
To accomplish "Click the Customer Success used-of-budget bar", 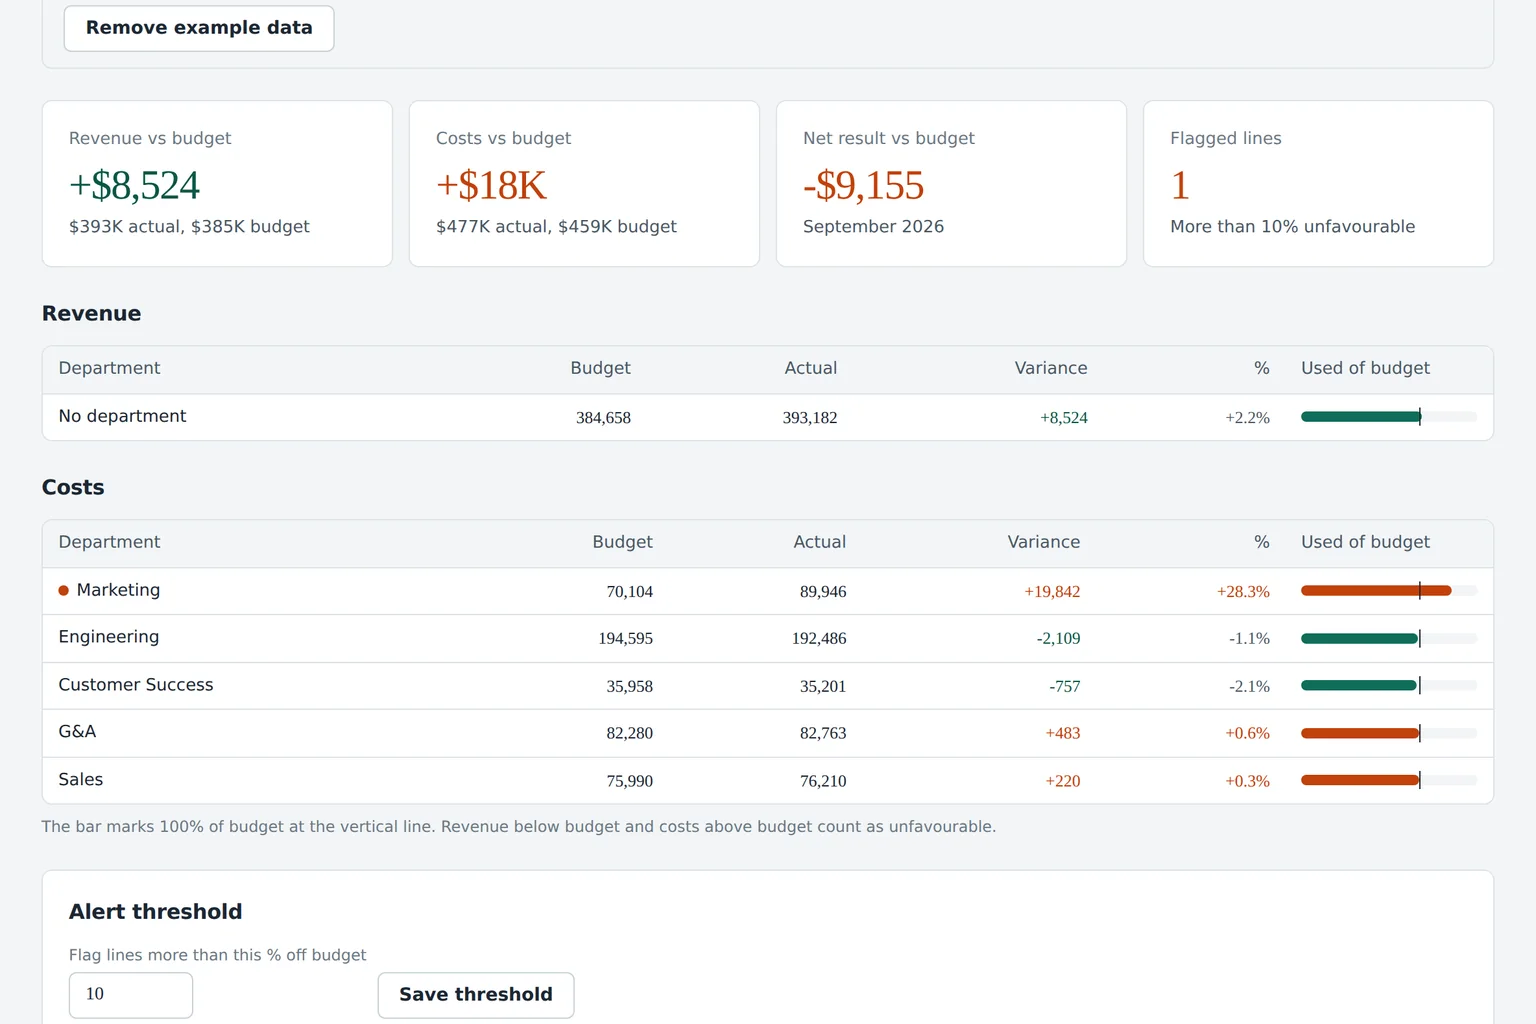I will tap(1389, 686).
